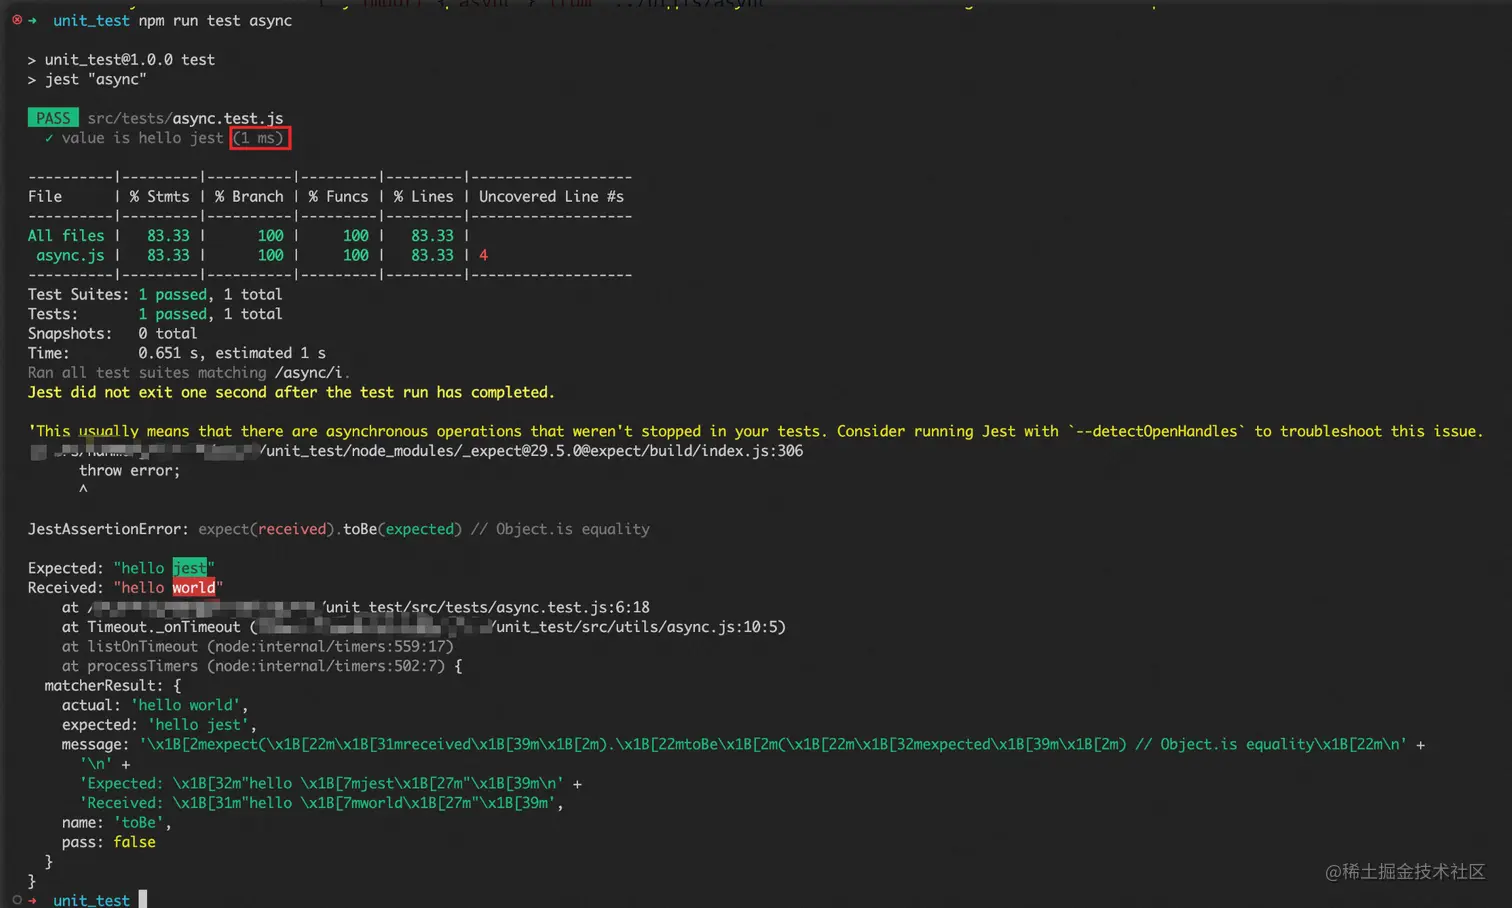Click the 'Uncovered Line #s' column header
The height and width of the screenshot is (908, 1512).
click(551, 197)
